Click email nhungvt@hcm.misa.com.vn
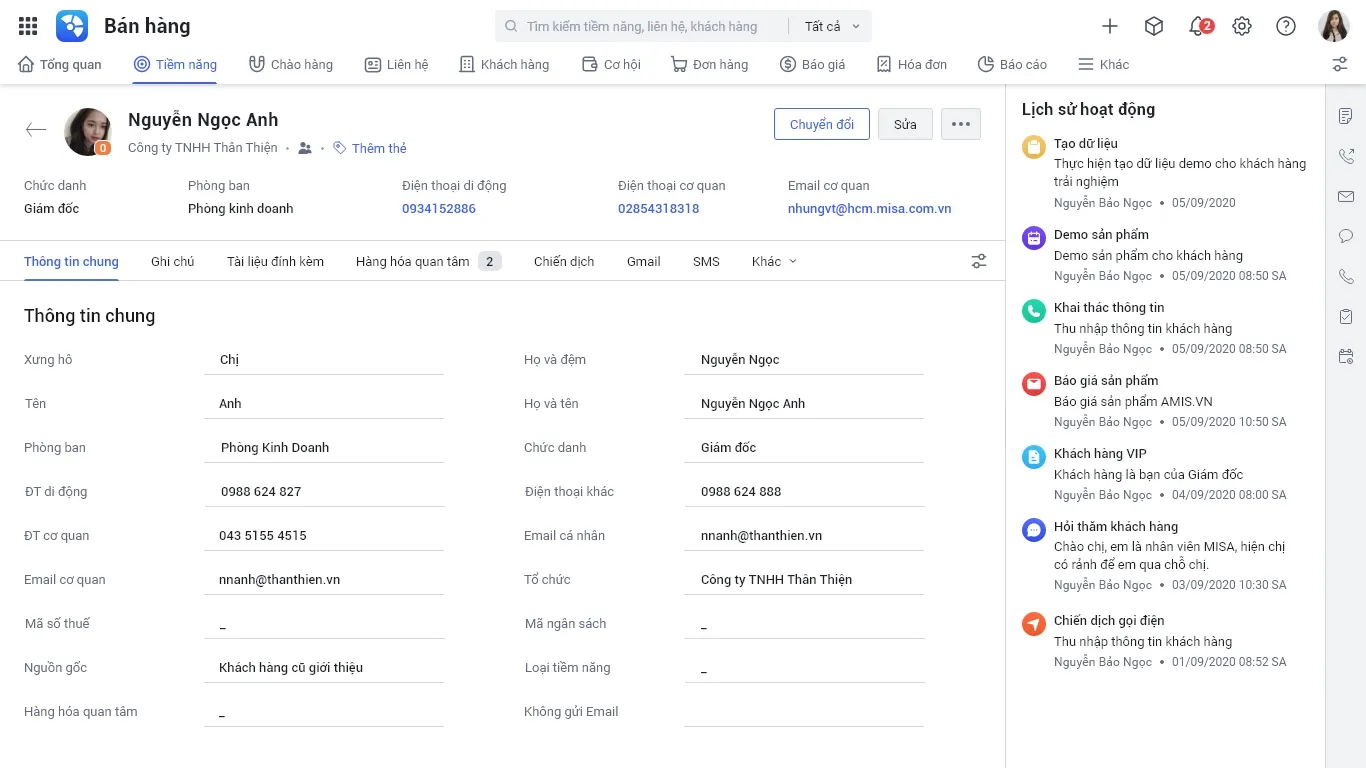 pyautogui.click(x=869, y=209)
